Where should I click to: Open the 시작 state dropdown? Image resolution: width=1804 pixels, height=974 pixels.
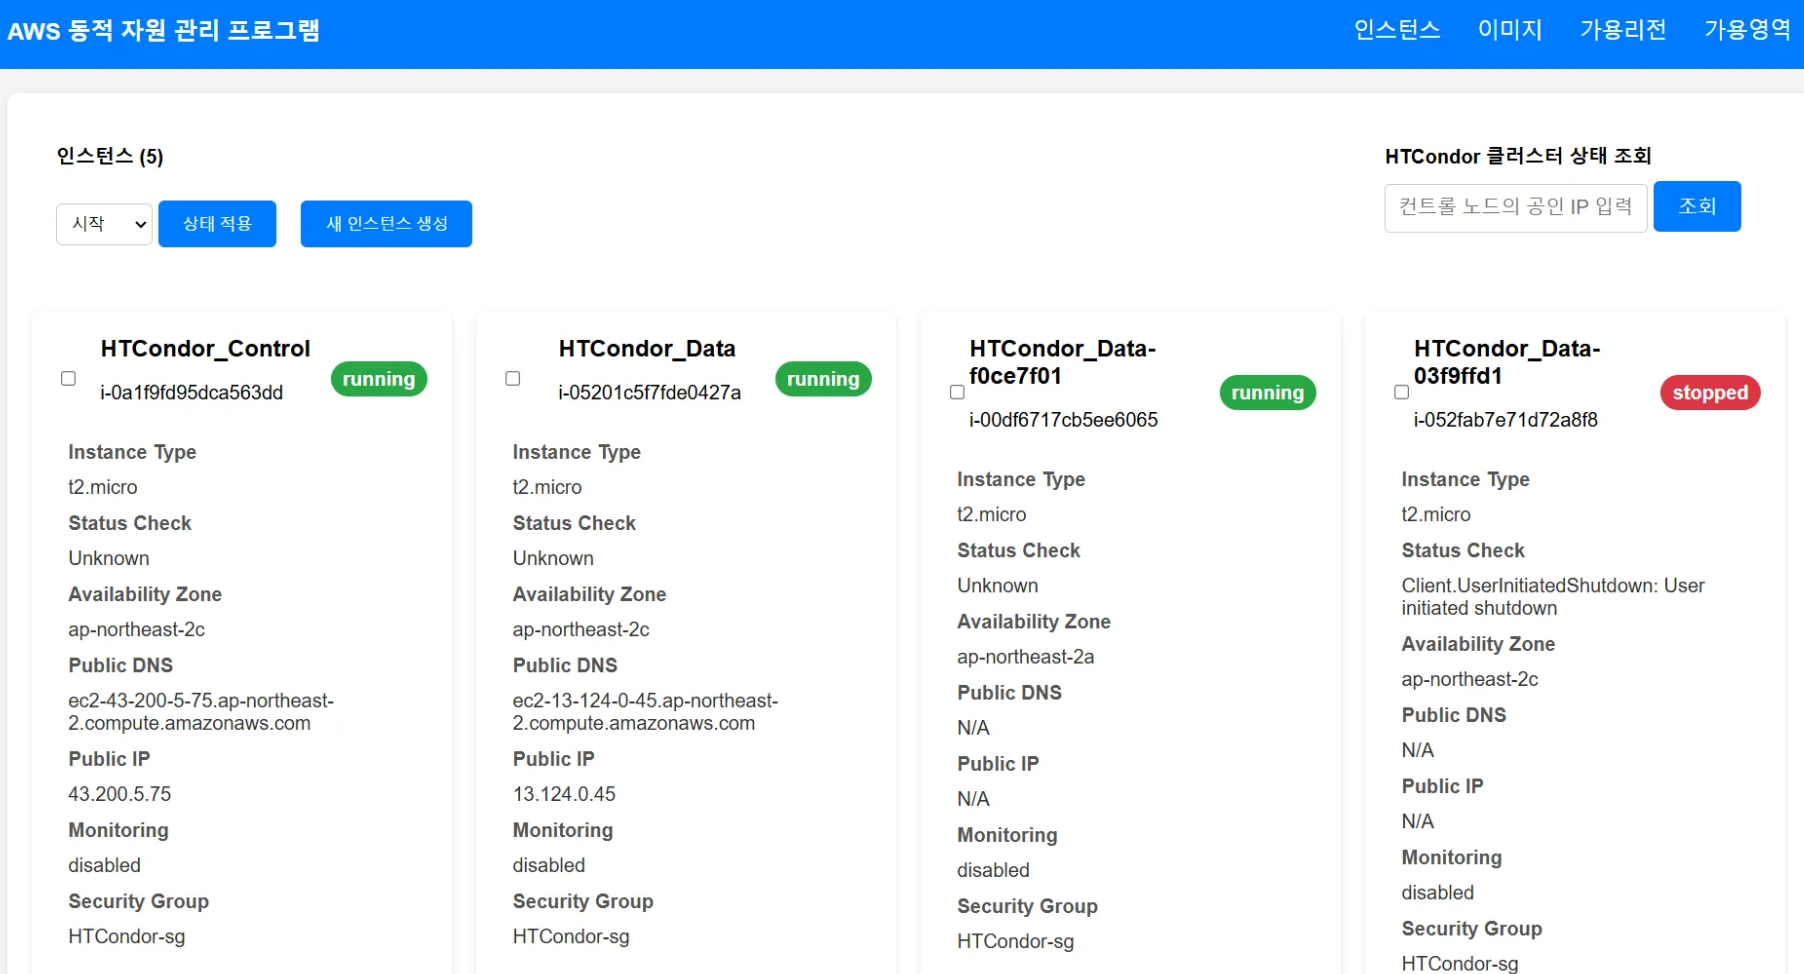pos(104,224)
